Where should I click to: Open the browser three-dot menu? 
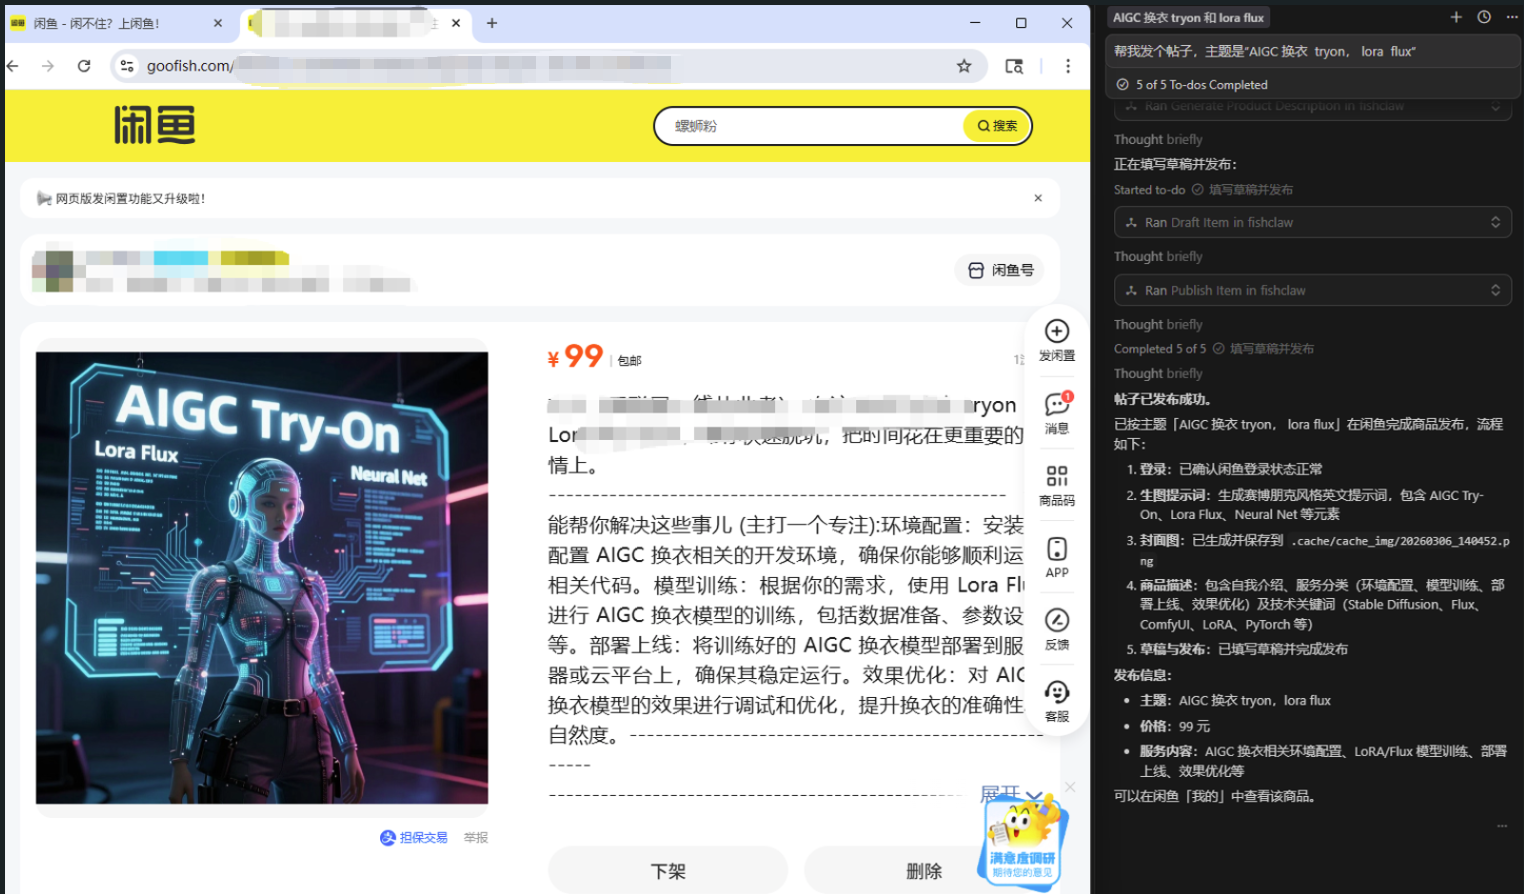tap(1068, 66)
